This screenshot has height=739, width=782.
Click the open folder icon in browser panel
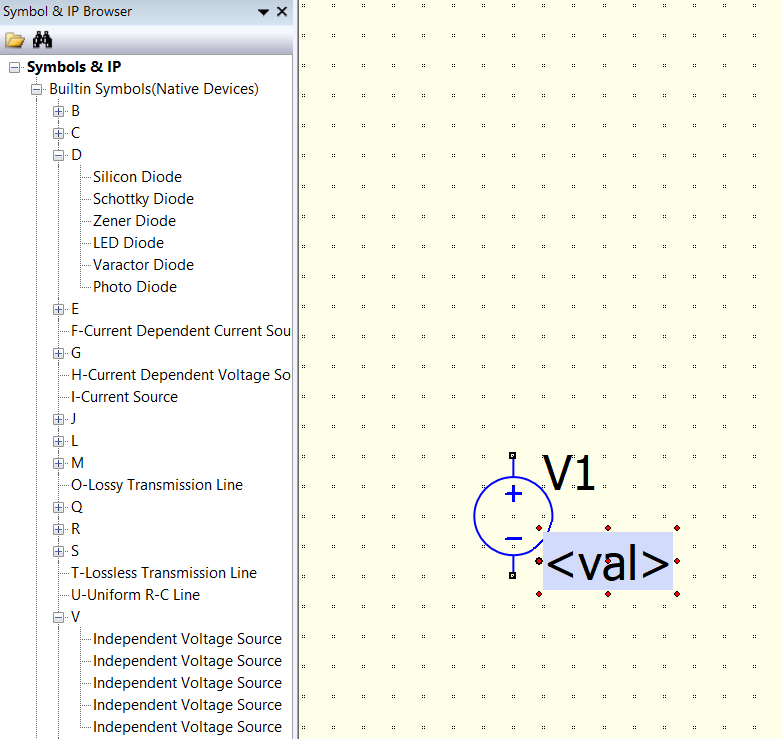[x=14, y=41]
